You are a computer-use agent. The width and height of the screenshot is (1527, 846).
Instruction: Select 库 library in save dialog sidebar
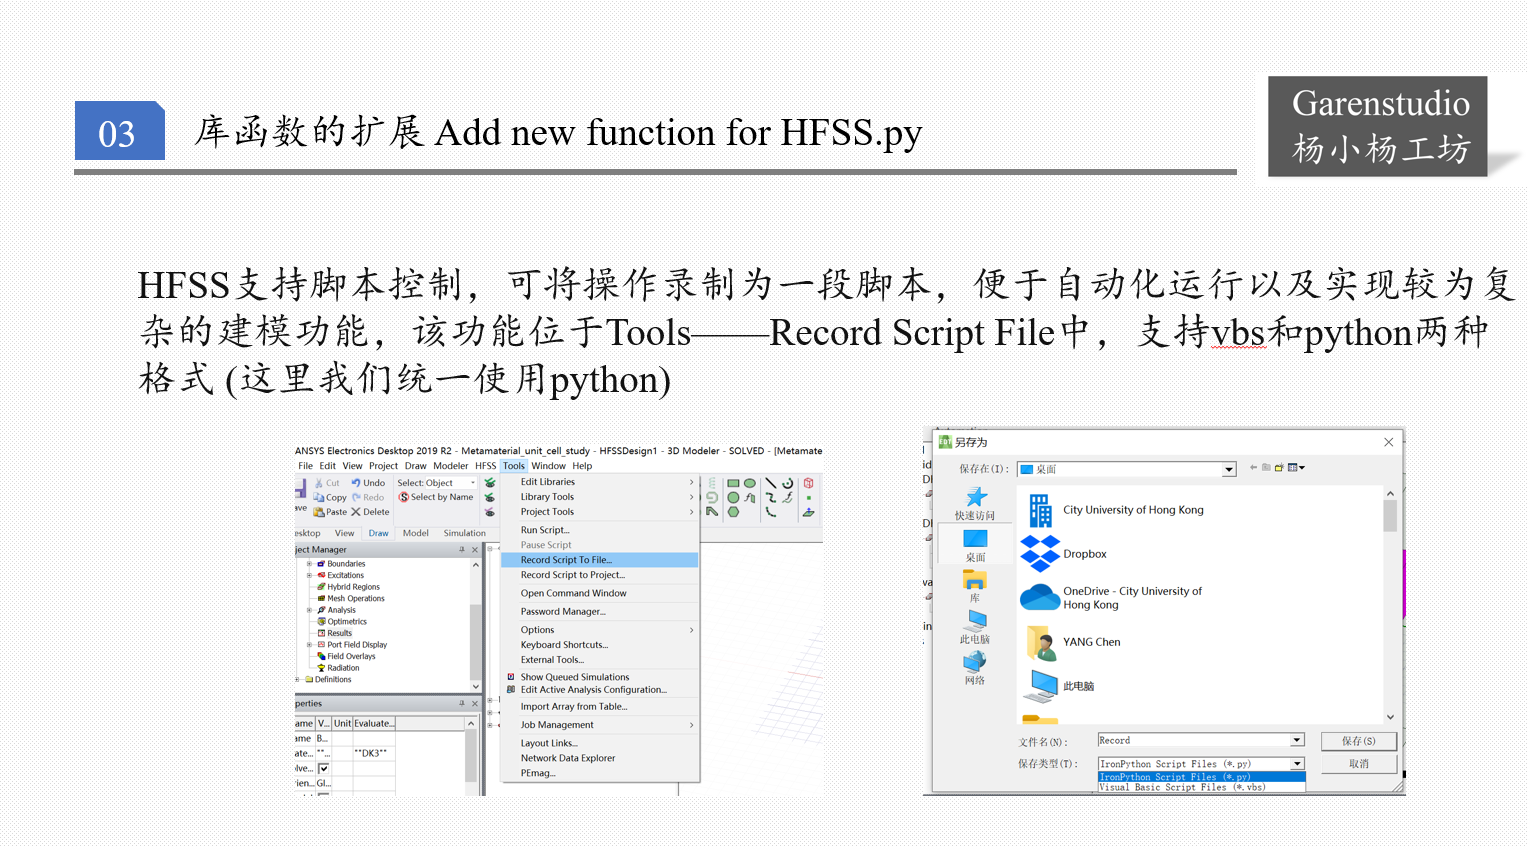pos(975,587)
